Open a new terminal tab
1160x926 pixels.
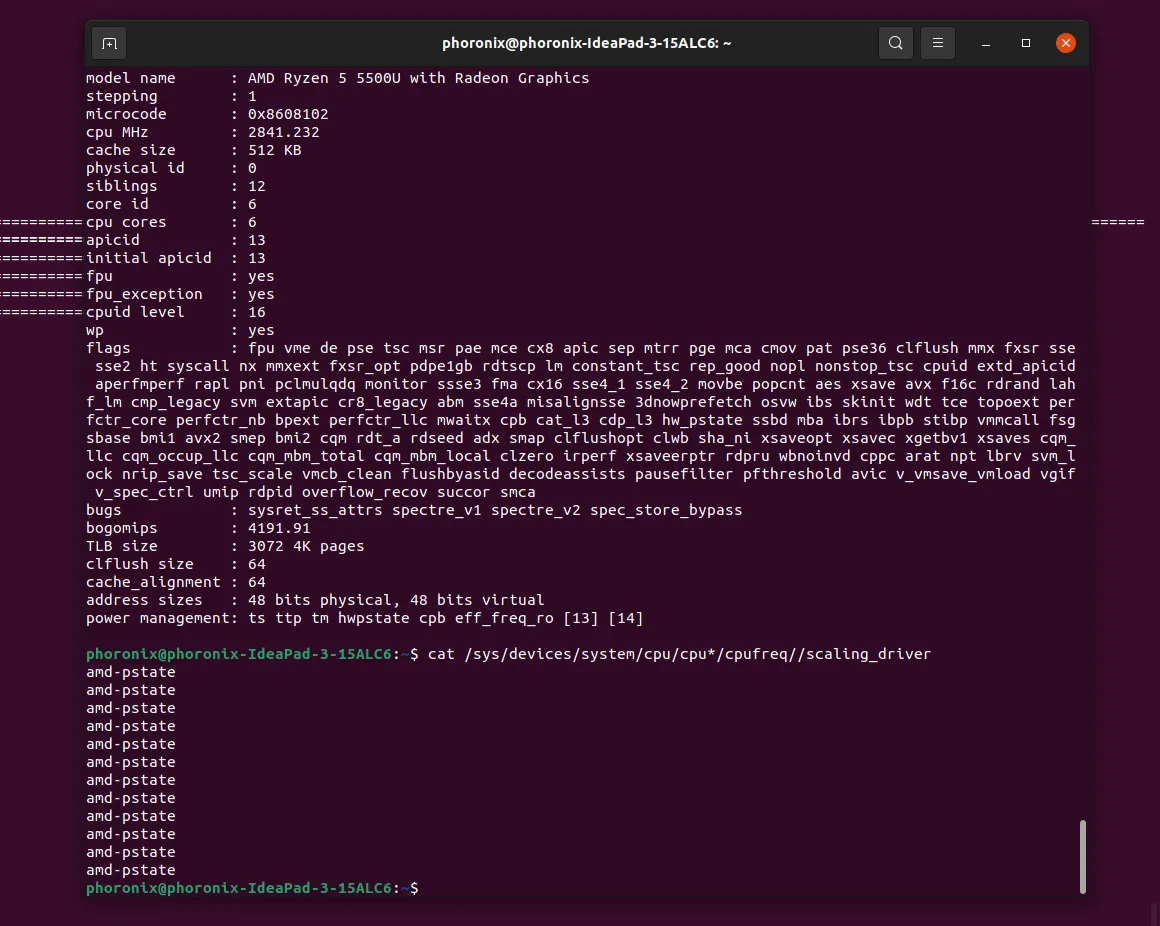point(109,44)
